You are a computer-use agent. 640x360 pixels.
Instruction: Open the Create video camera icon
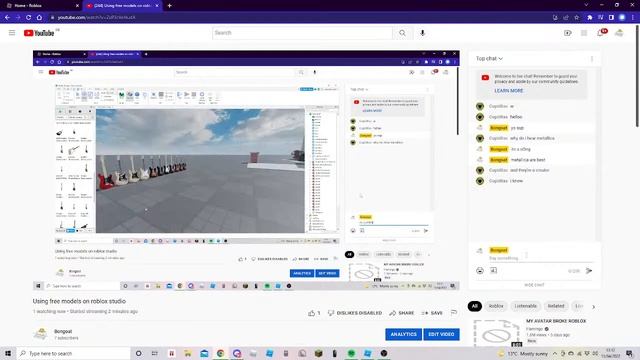[568, 33]
